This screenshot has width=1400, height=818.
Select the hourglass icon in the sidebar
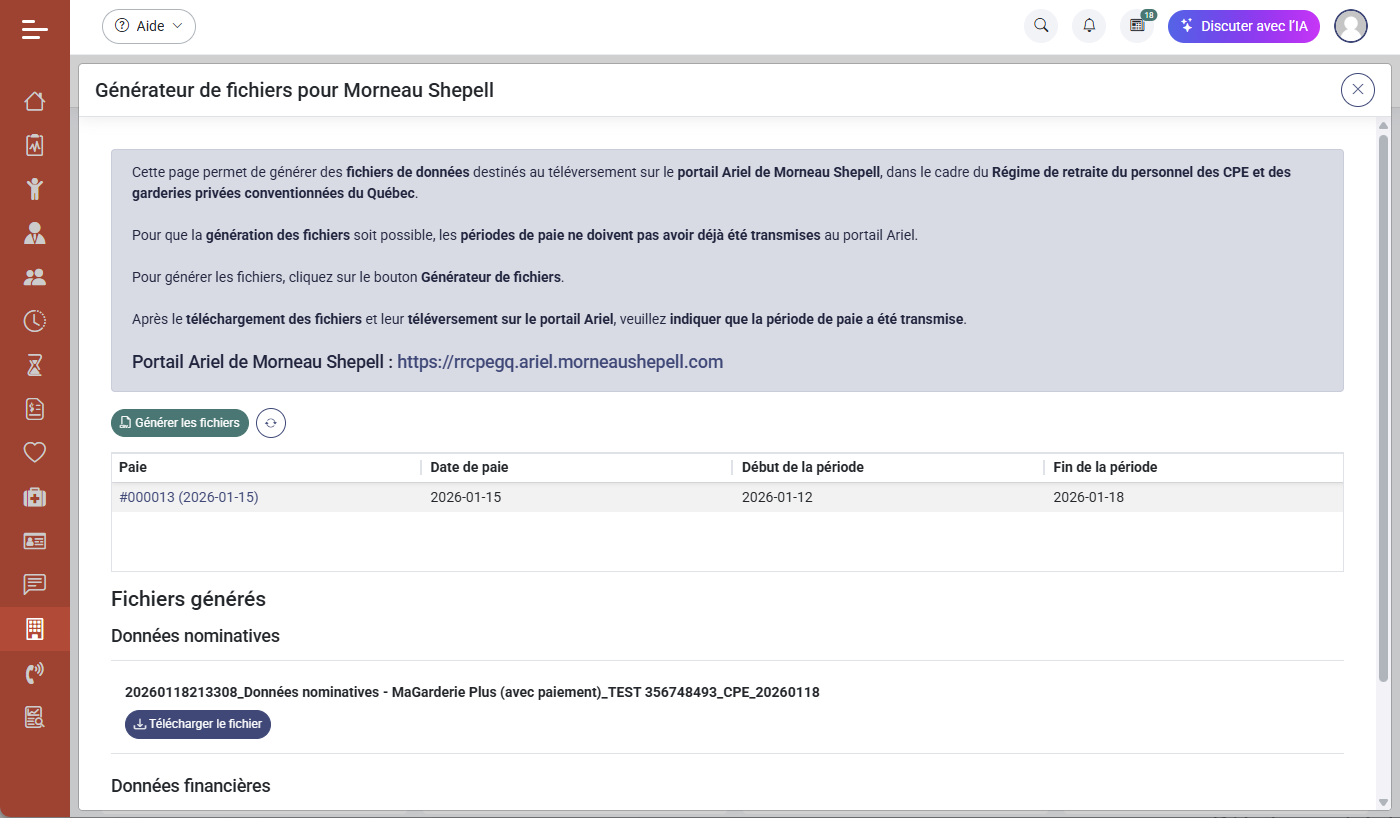(x=35, y=365)
